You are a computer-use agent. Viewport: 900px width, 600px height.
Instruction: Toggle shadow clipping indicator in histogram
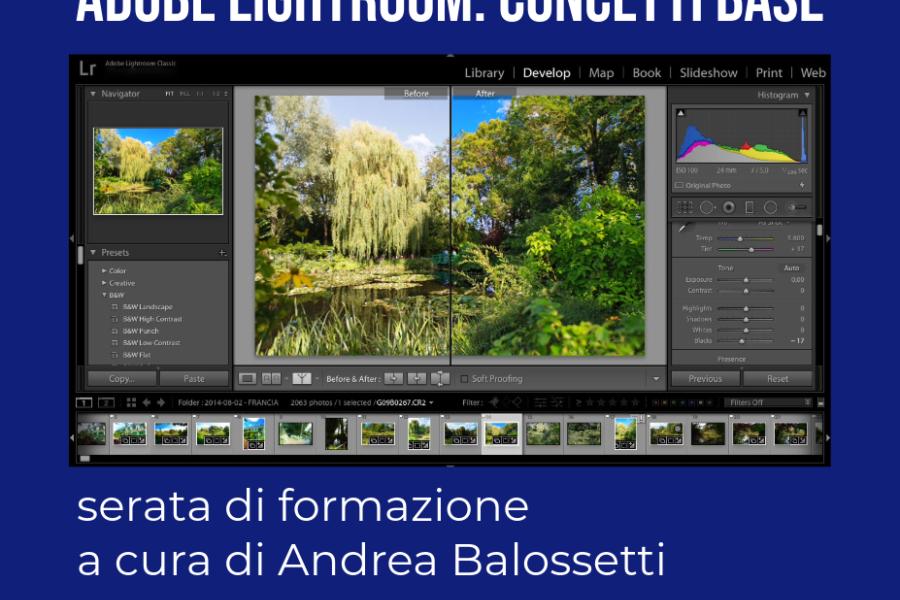(x=682, y=115)
